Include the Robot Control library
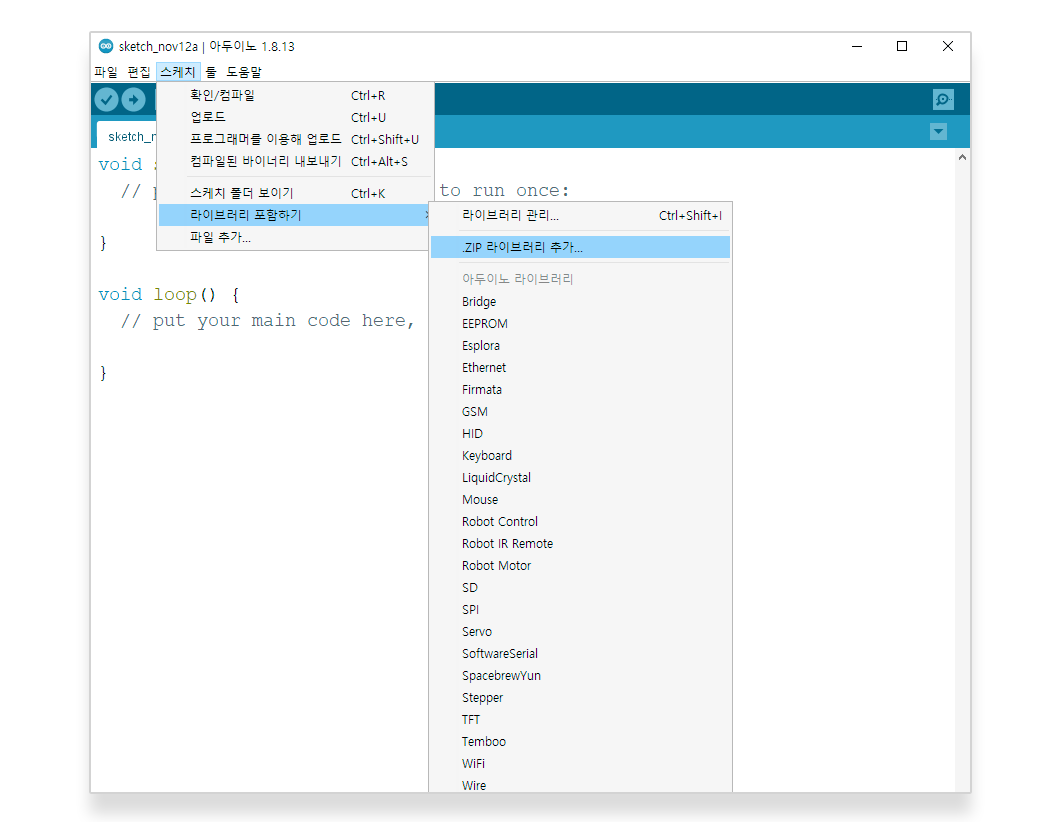The width and height of the screenshot is (1063, 822). coord(580,522)
